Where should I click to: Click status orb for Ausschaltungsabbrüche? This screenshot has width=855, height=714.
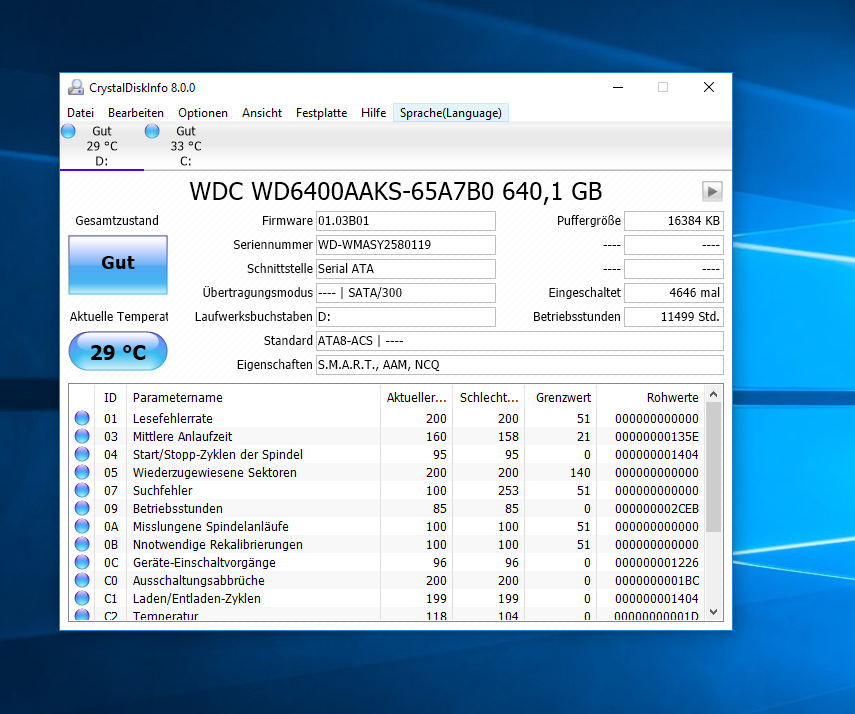click(x=82, y=580)
